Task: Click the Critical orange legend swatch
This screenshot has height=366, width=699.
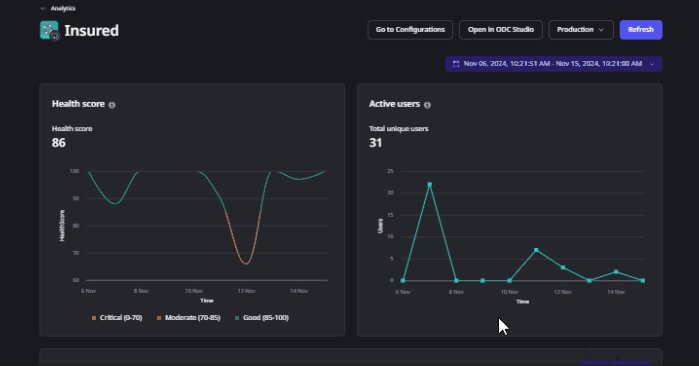Action: coord(94,318)
